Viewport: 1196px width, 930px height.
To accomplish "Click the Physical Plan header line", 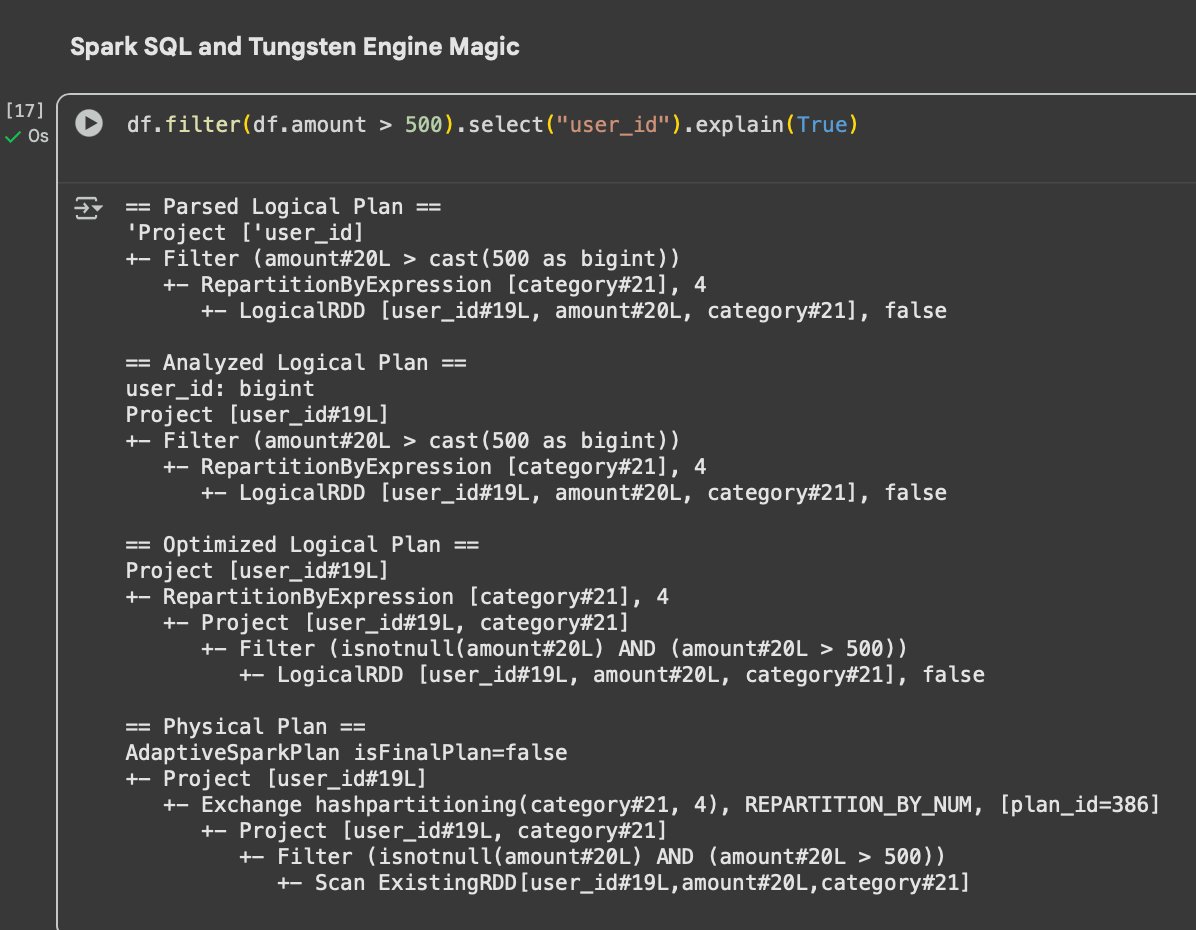I will tap(246, 727).
